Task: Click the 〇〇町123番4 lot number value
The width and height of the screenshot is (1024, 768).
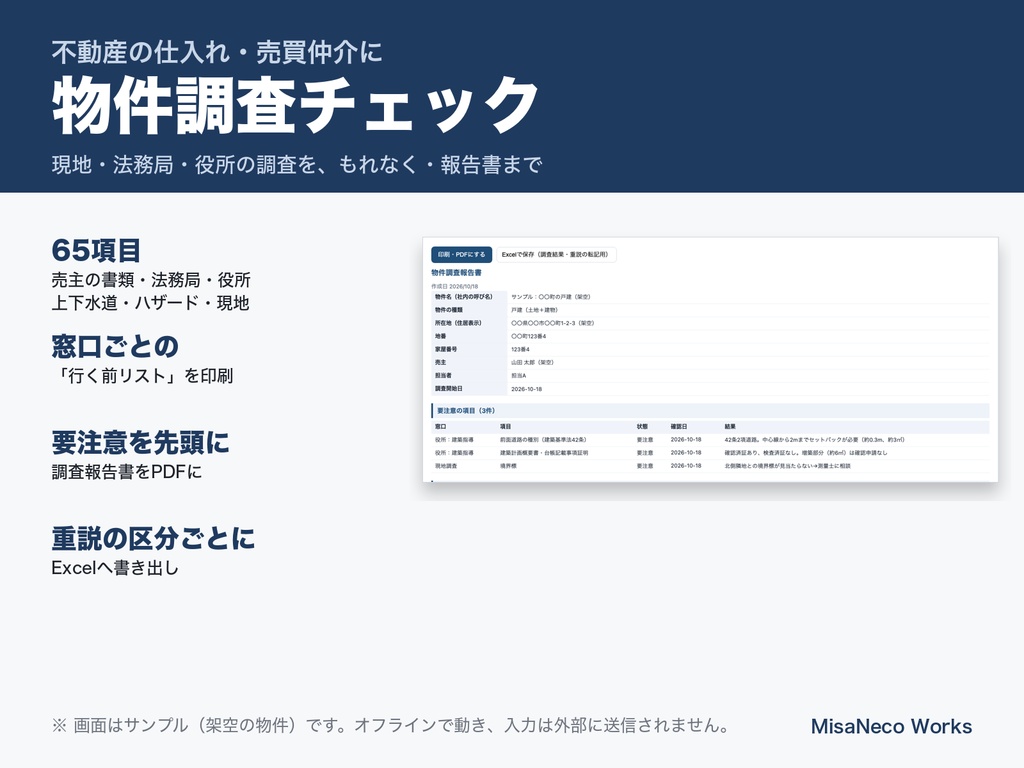Action: pos(528,336)
